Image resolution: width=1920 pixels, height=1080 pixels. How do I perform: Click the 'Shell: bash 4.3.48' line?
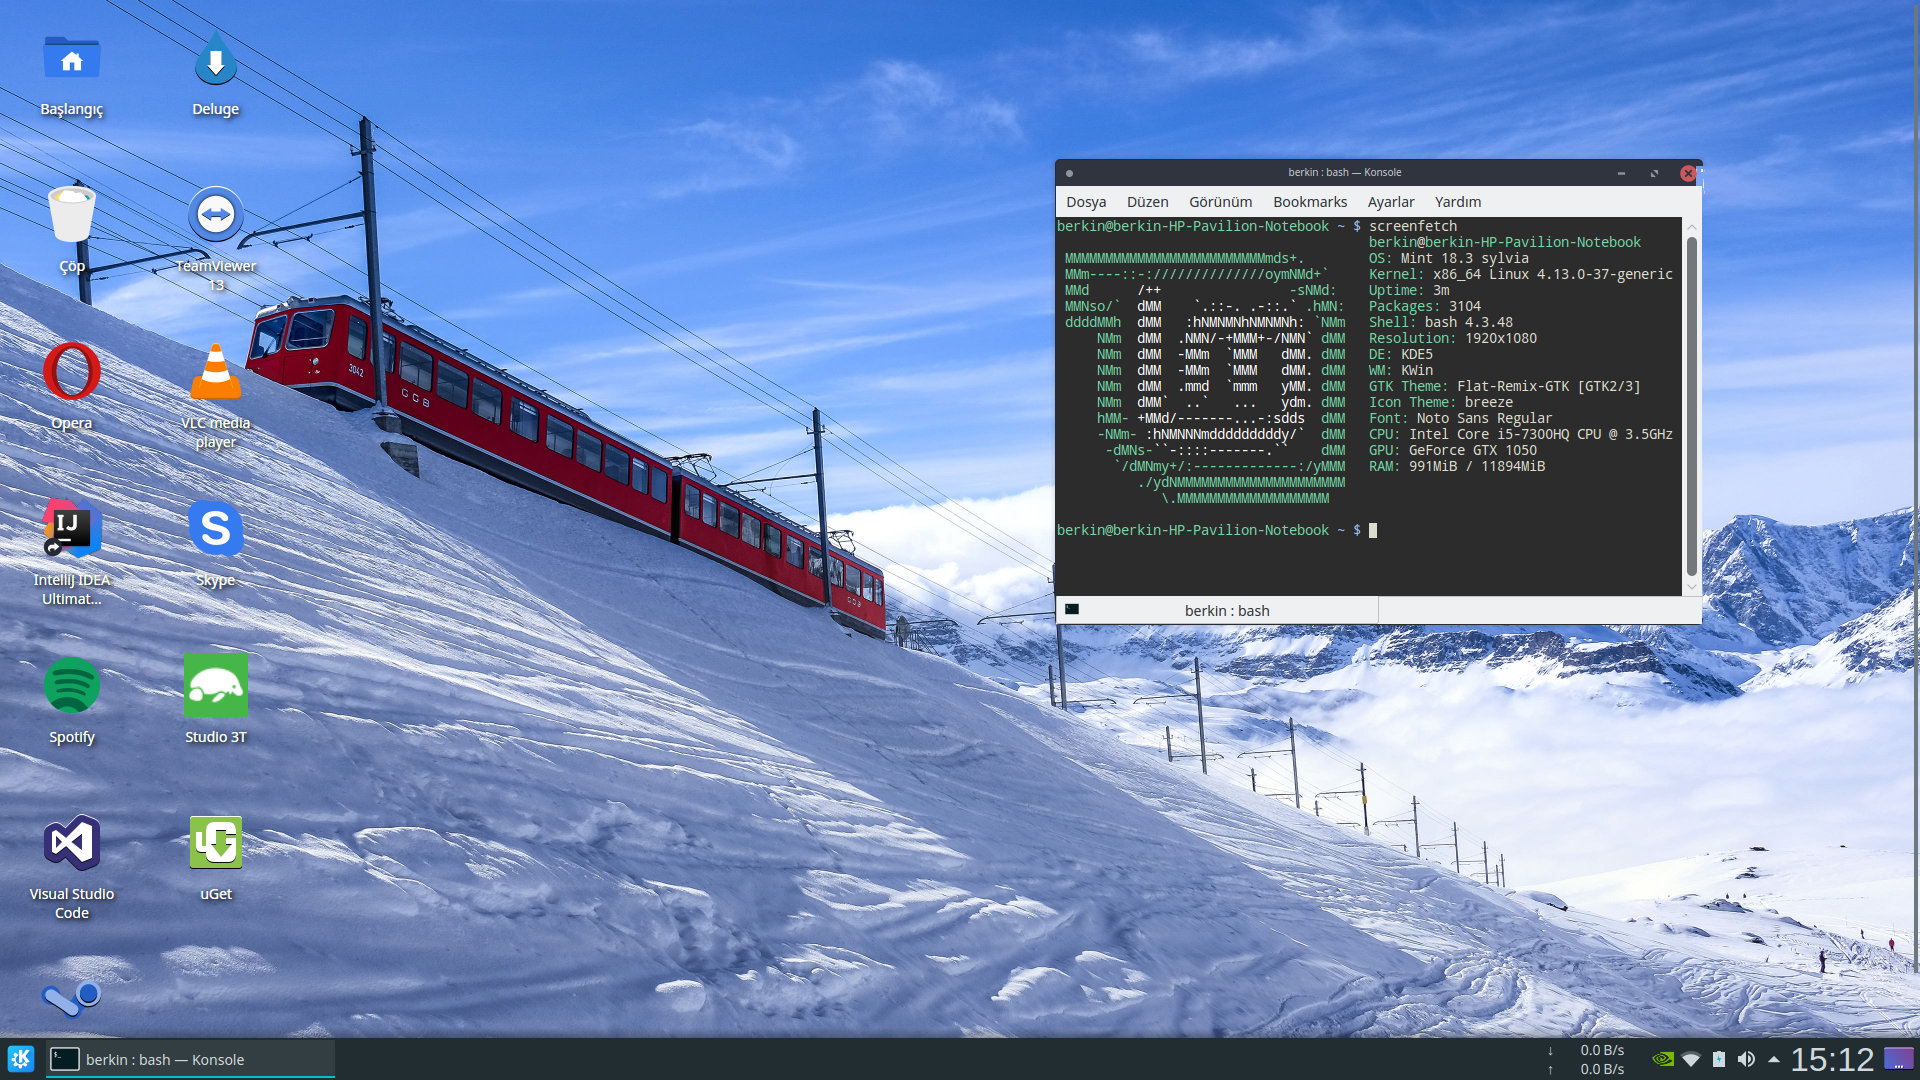point(1440,322)
